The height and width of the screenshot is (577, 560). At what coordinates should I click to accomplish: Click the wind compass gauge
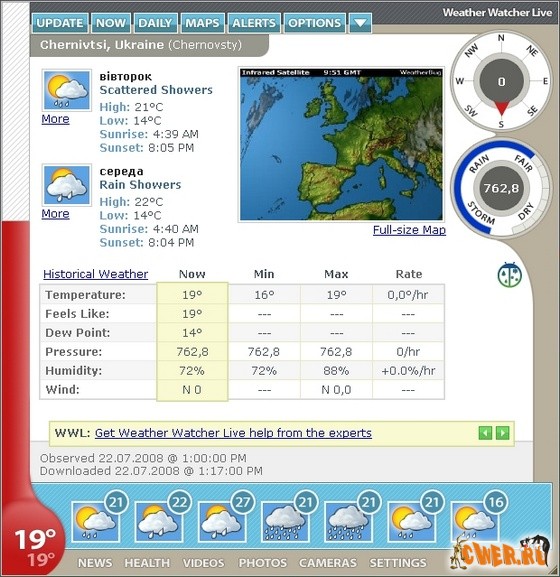click(x=501, y=81)
